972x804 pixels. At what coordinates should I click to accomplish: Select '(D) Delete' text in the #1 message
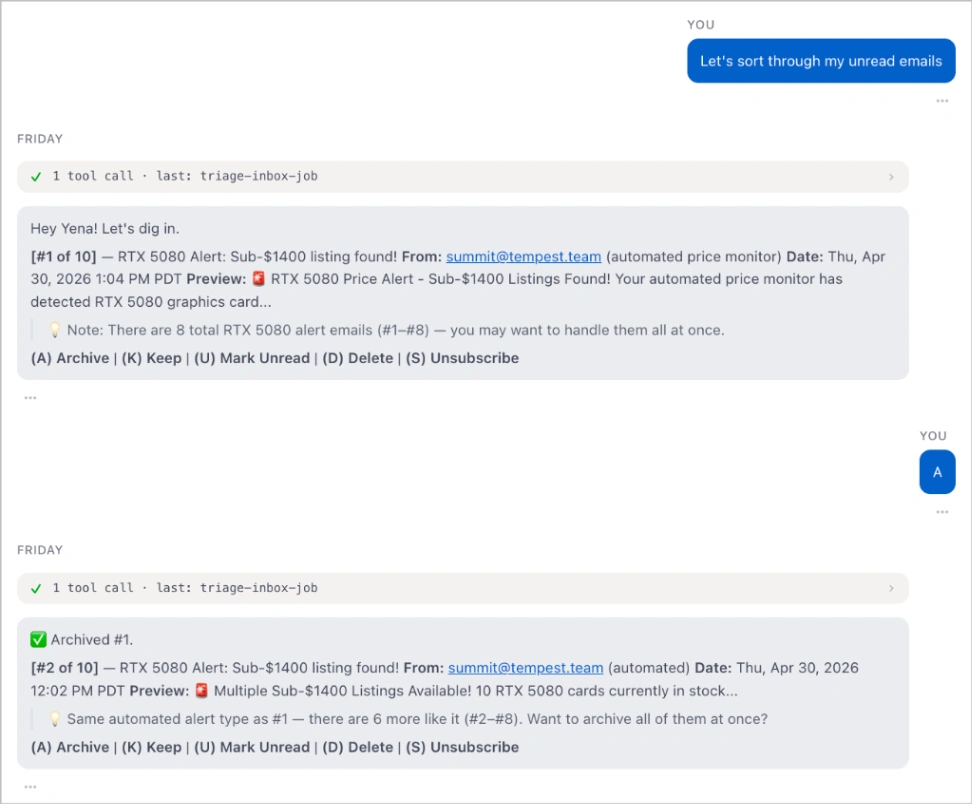(x=358, y=358)
